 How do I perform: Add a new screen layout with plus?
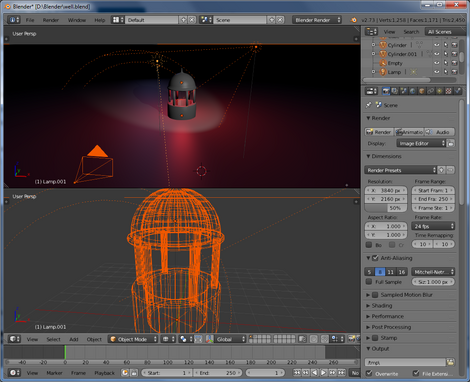click(183, 20)
